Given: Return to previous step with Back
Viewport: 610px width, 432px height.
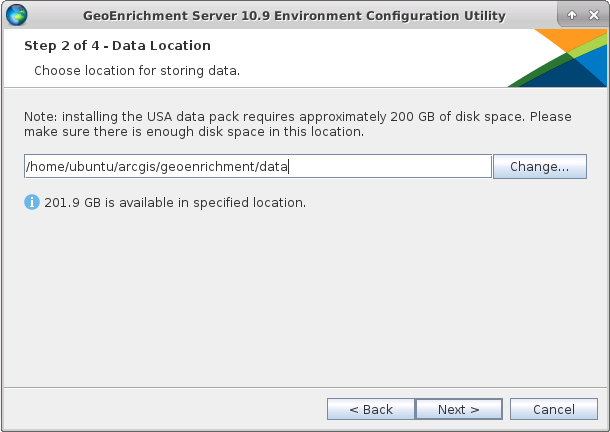Looking at the screenshot, I should [370, 409].
